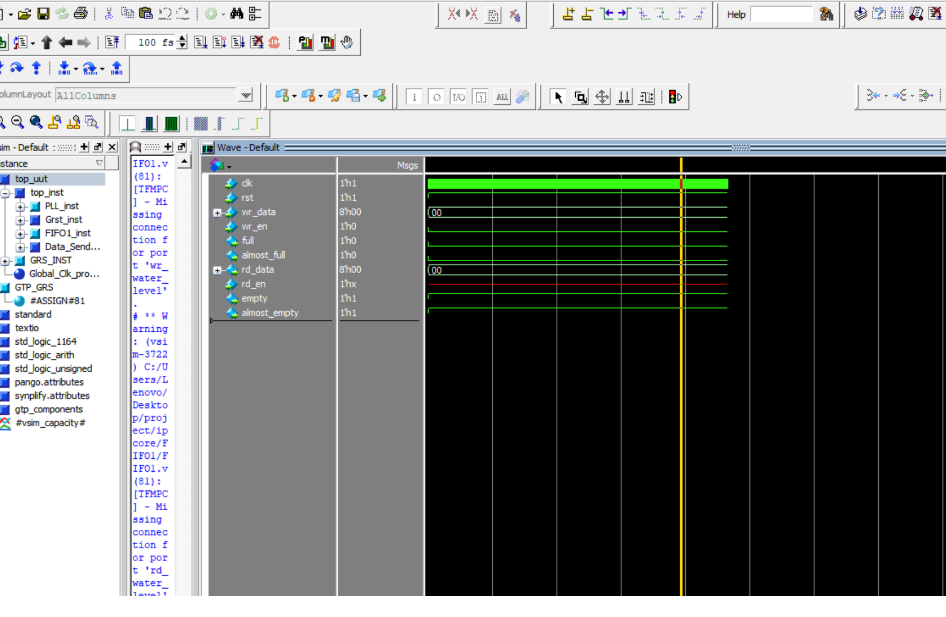The width and height of the screenshot is (946, 617).
Task: Click the Open file folder icon
Action: [x=24, y=13]
